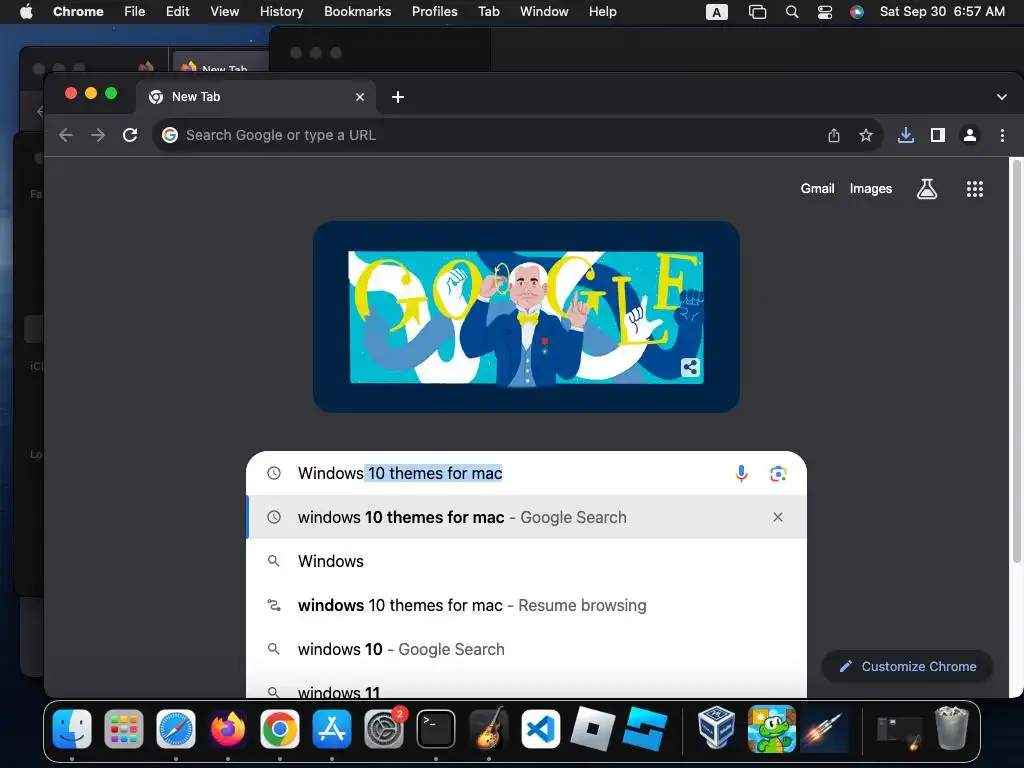Open the Gmail link
This screenshot has height=768, width=1024.
click(818, 189)
